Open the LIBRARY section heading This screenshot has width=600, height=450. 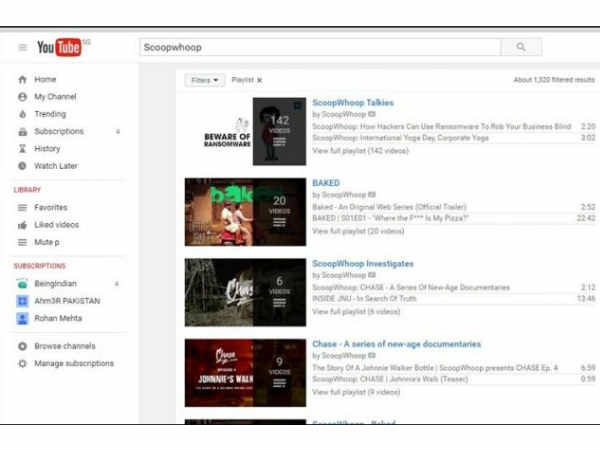click(27, 190)
